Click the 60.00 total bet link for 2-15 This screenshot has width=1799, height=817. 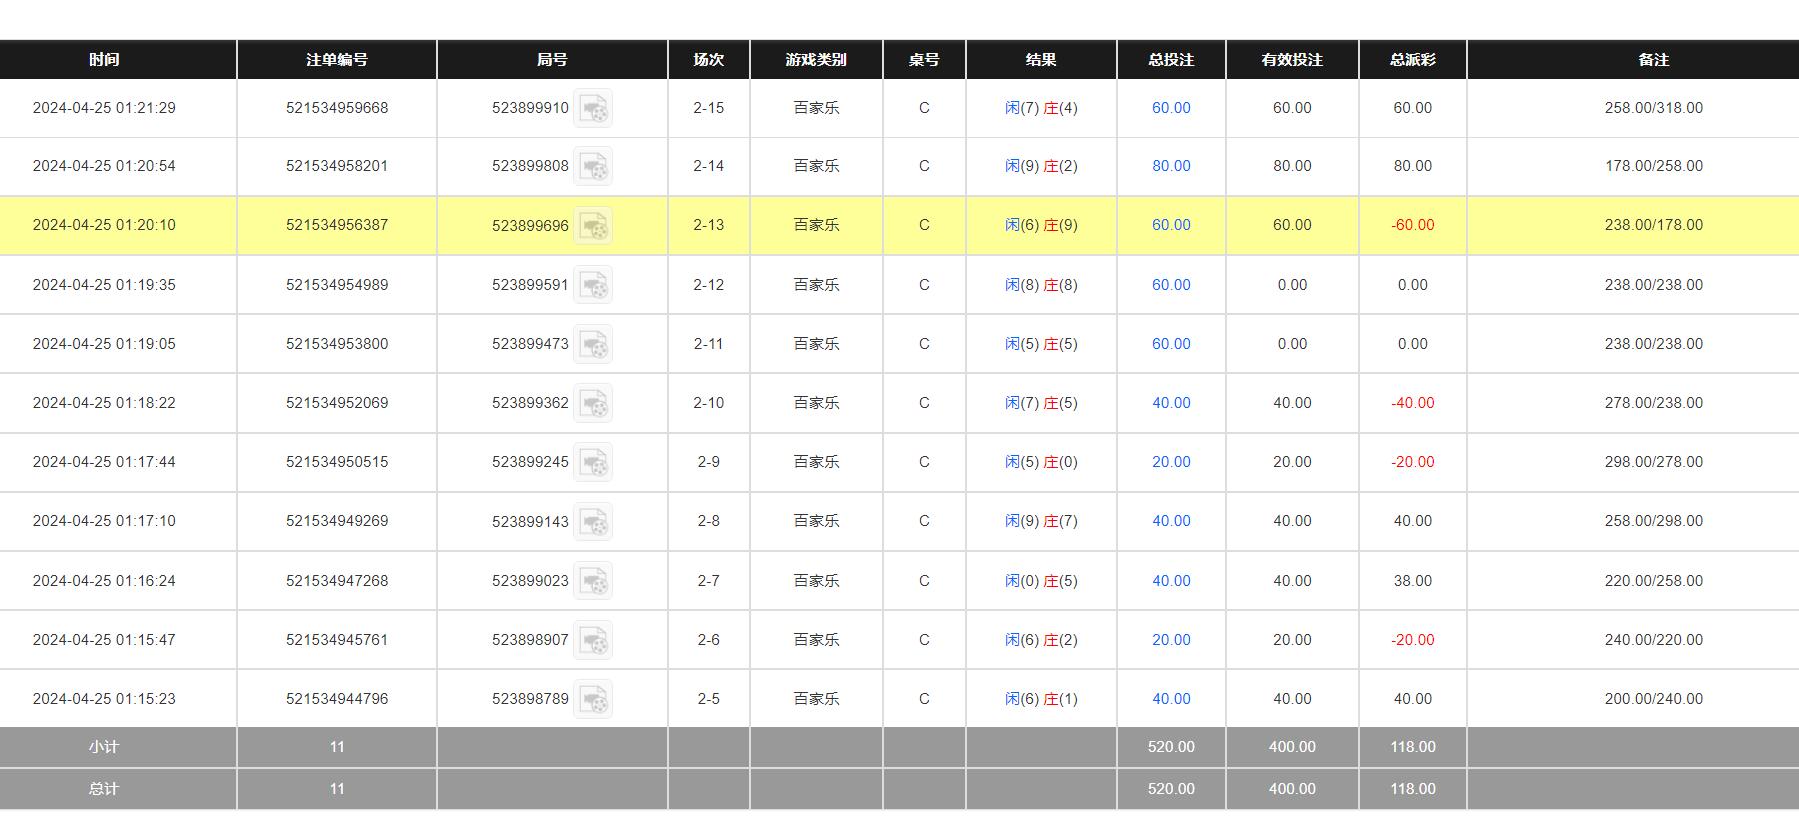1171,108
